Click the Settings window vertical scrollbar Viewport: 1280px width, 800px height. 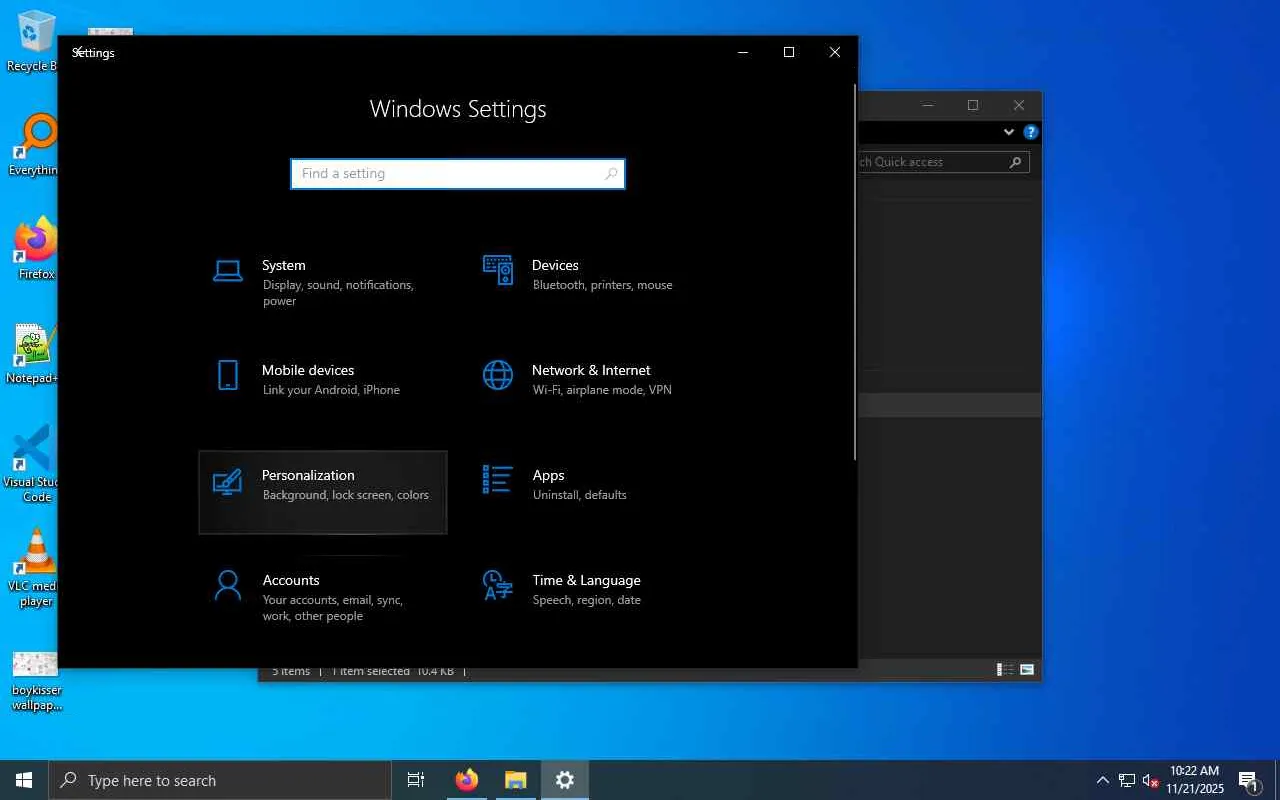coord(854,272)
